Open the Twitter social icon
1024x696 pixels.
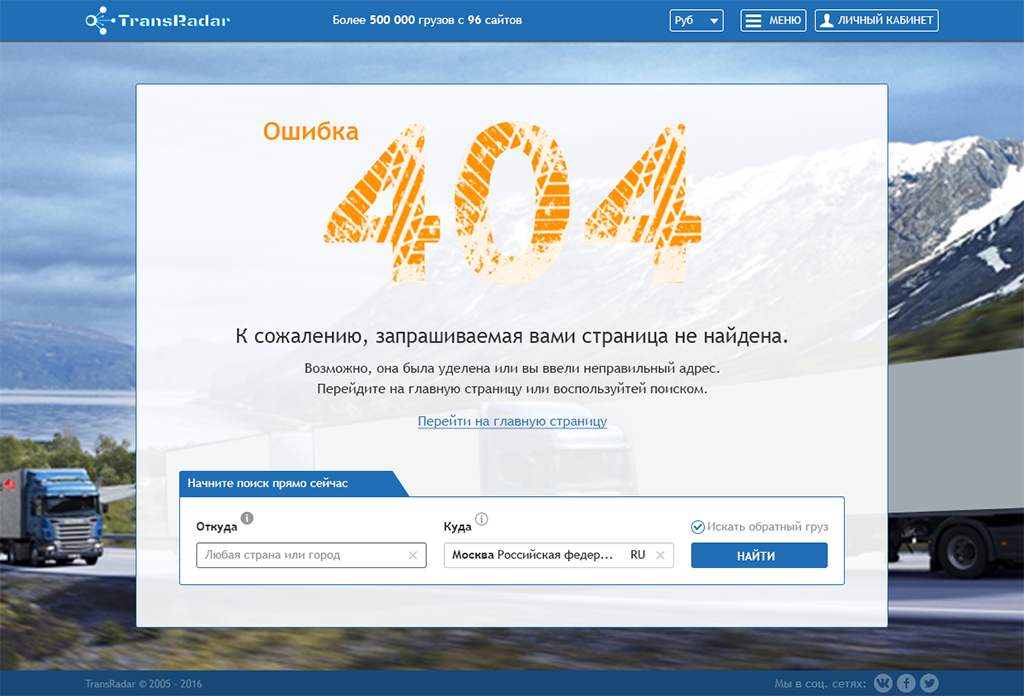point(929,683)
